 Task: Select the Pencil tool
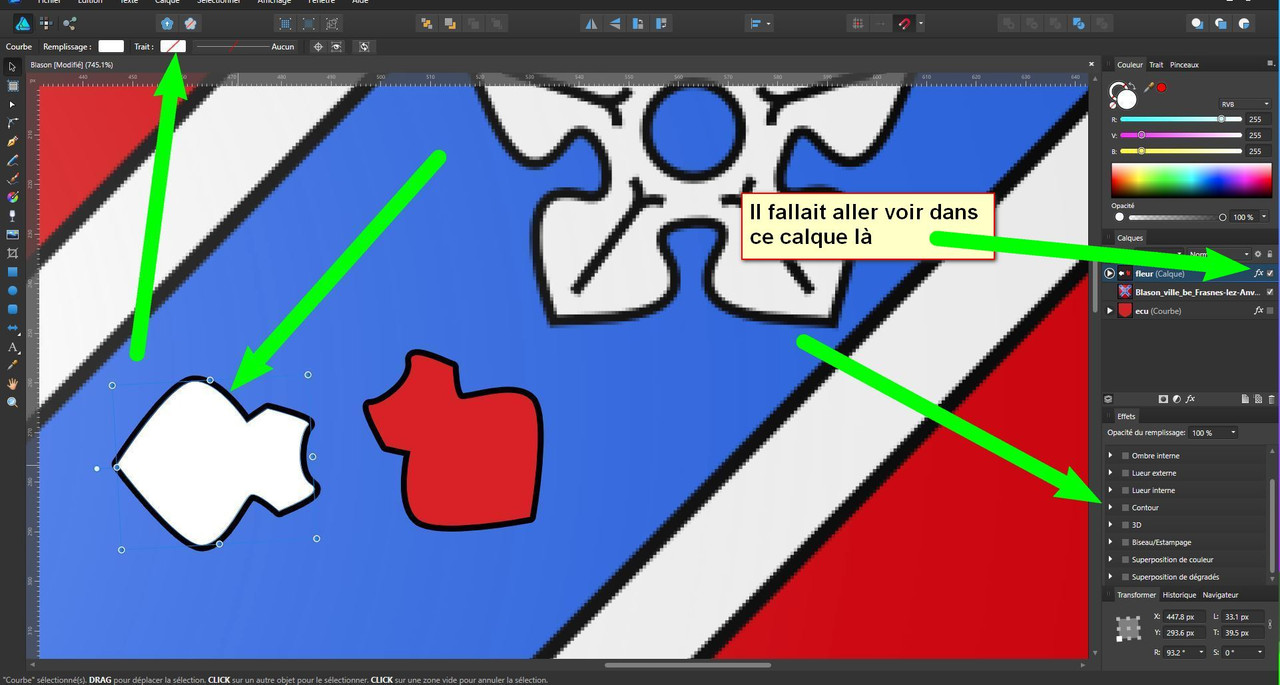point(12,160)
